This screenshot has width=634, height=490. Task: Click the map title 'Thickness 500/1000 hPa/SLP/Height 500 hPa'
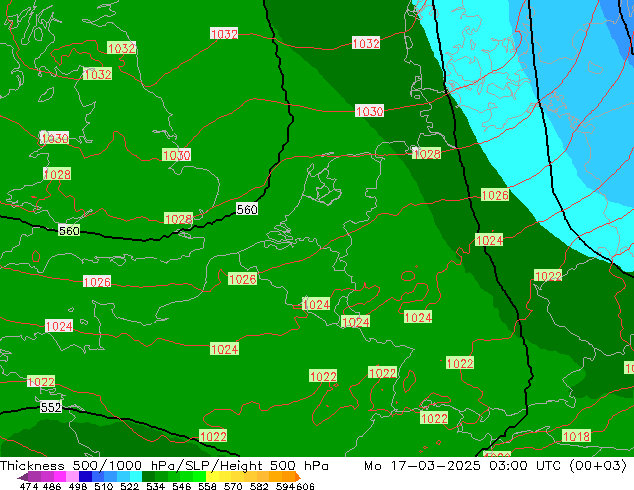pos(164,465)
